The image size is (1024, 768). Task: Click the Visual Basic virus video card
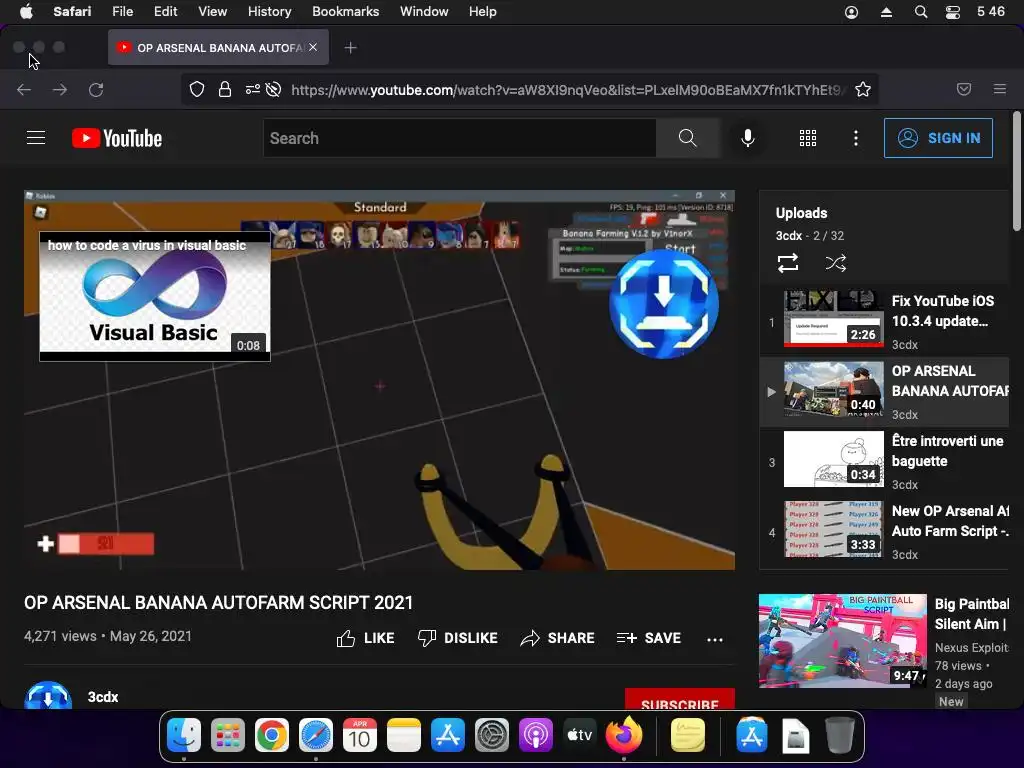pos(155,296)
